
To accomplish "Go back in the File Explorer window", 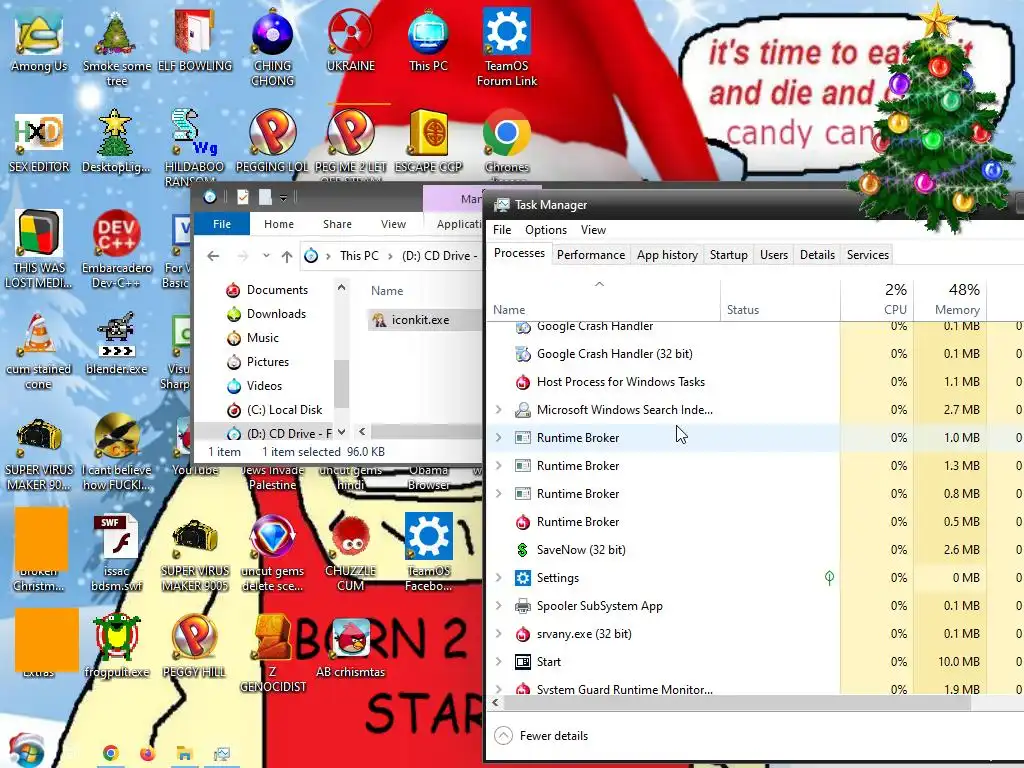I will tap(213, 256).
